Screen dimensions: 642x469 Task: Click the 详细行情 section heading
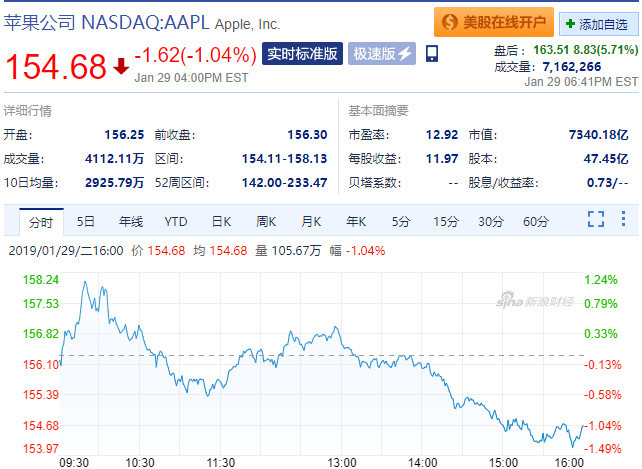point(27,111)
